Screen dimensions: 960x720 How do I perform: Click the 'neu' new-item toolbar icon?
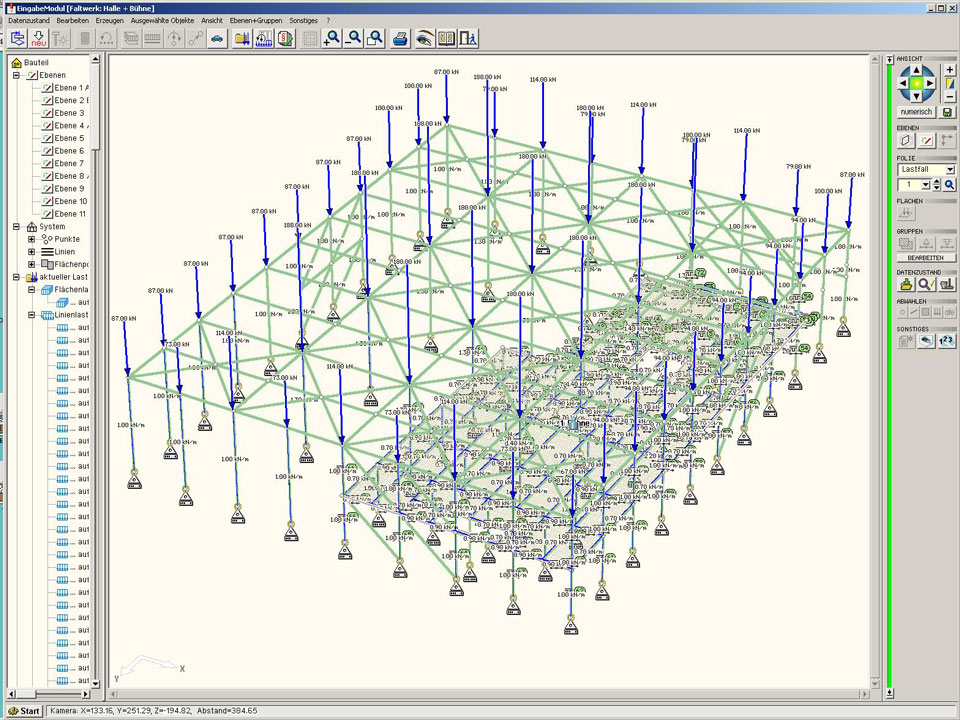[39, 39]
